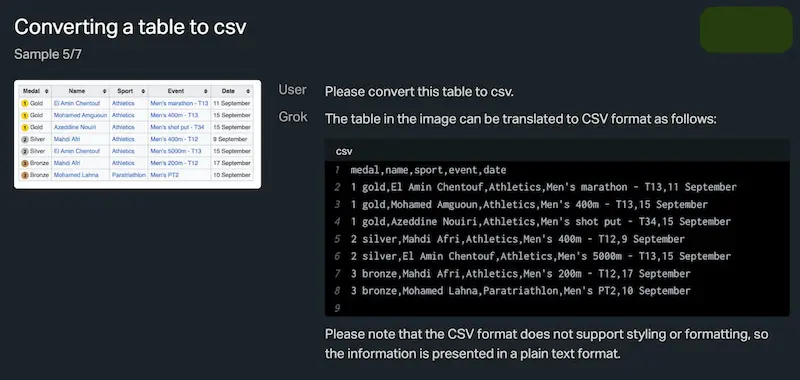
Task: Click the csv label on code block header
Action: 344,152
